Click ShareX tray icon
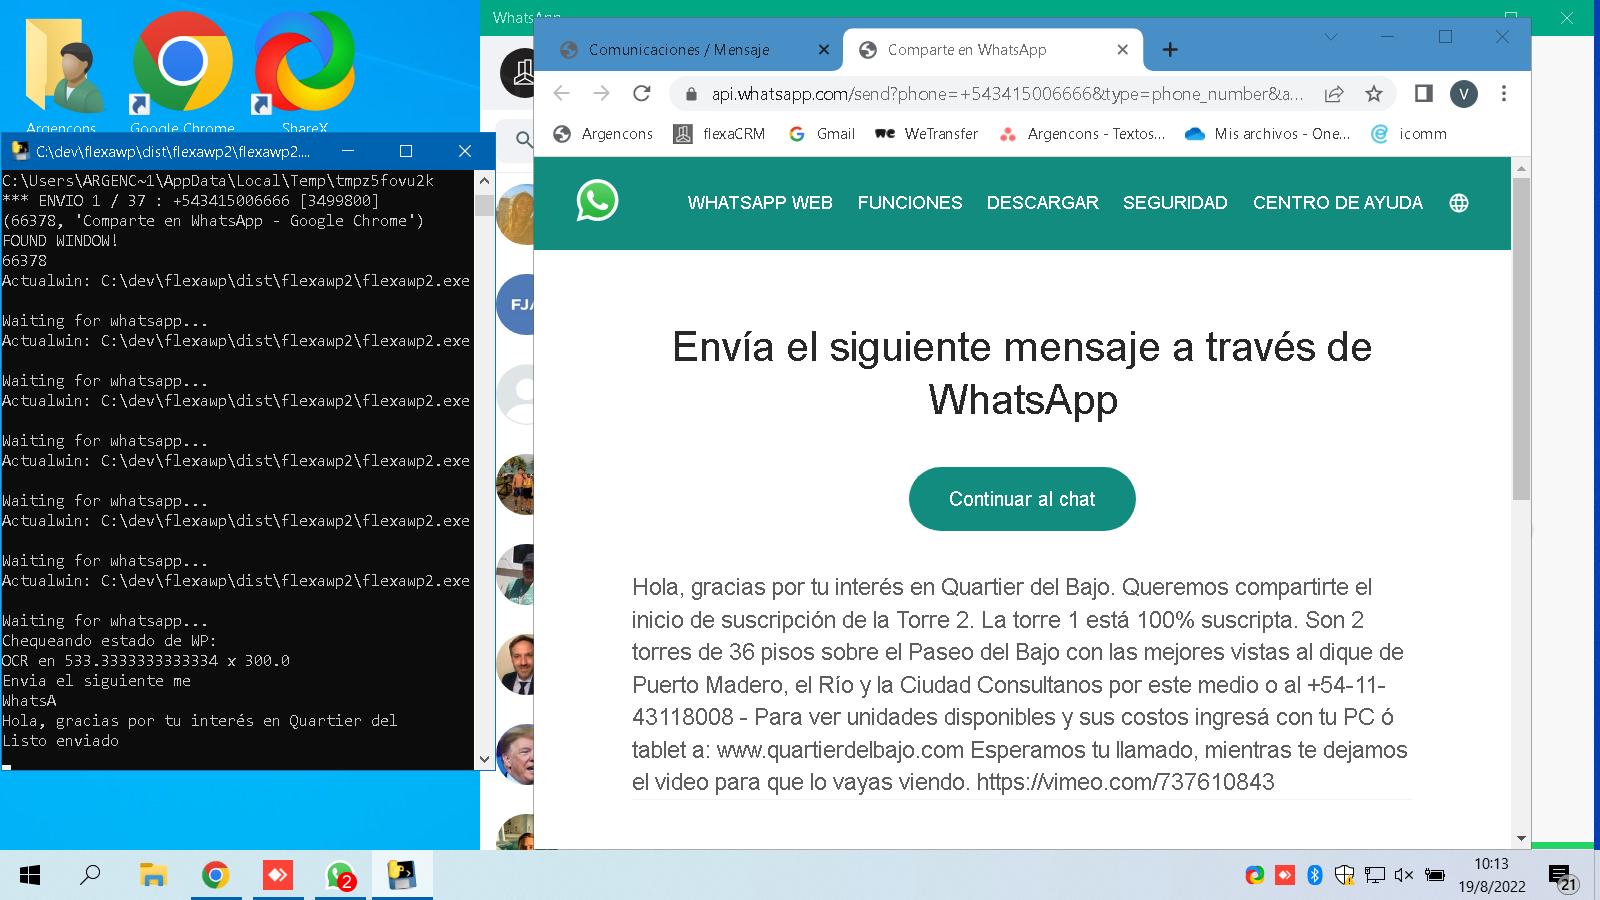1600x900 pixels. point(1254,876)
